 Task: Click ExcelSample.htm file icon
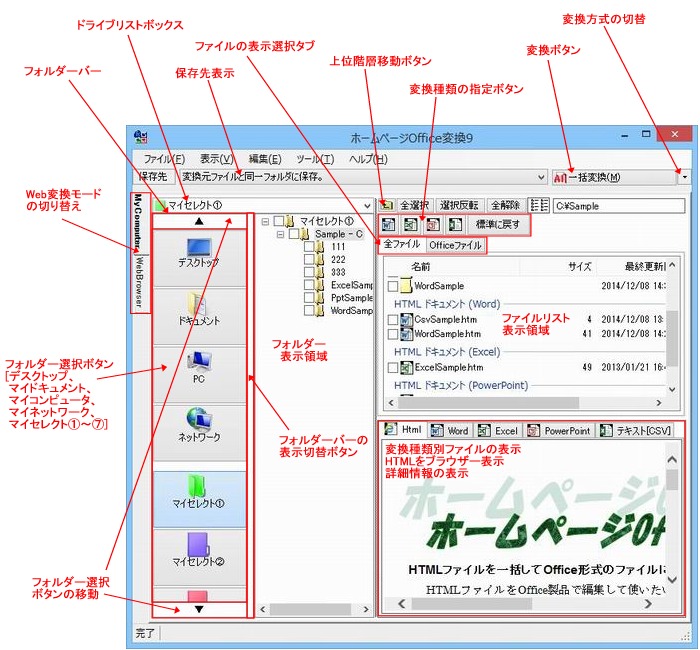[x=406, y=367]
